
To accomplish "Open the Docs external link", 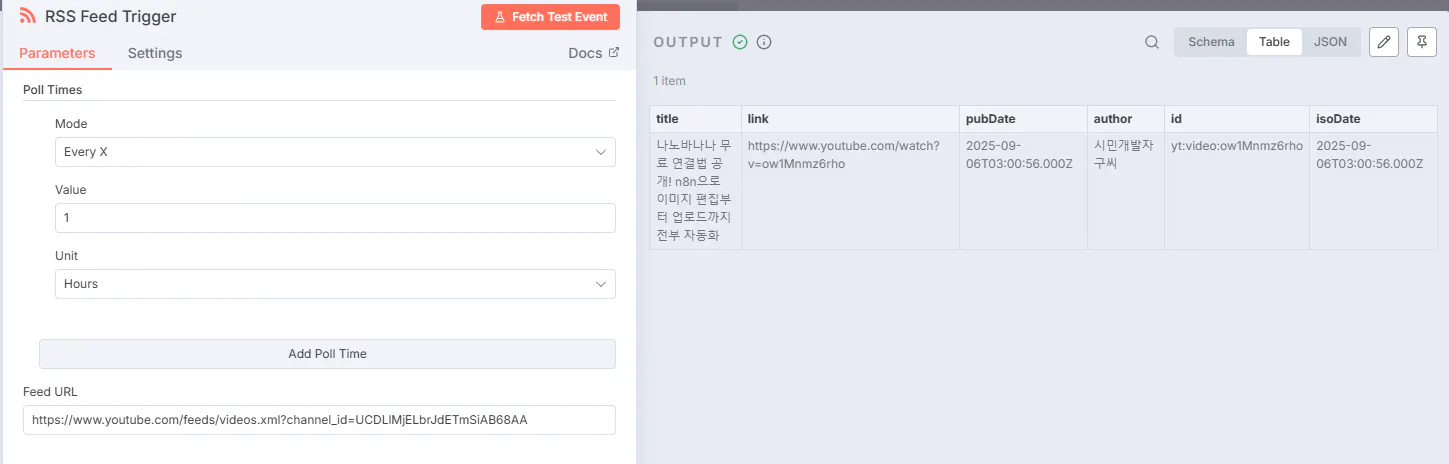I will click(593, 53).
